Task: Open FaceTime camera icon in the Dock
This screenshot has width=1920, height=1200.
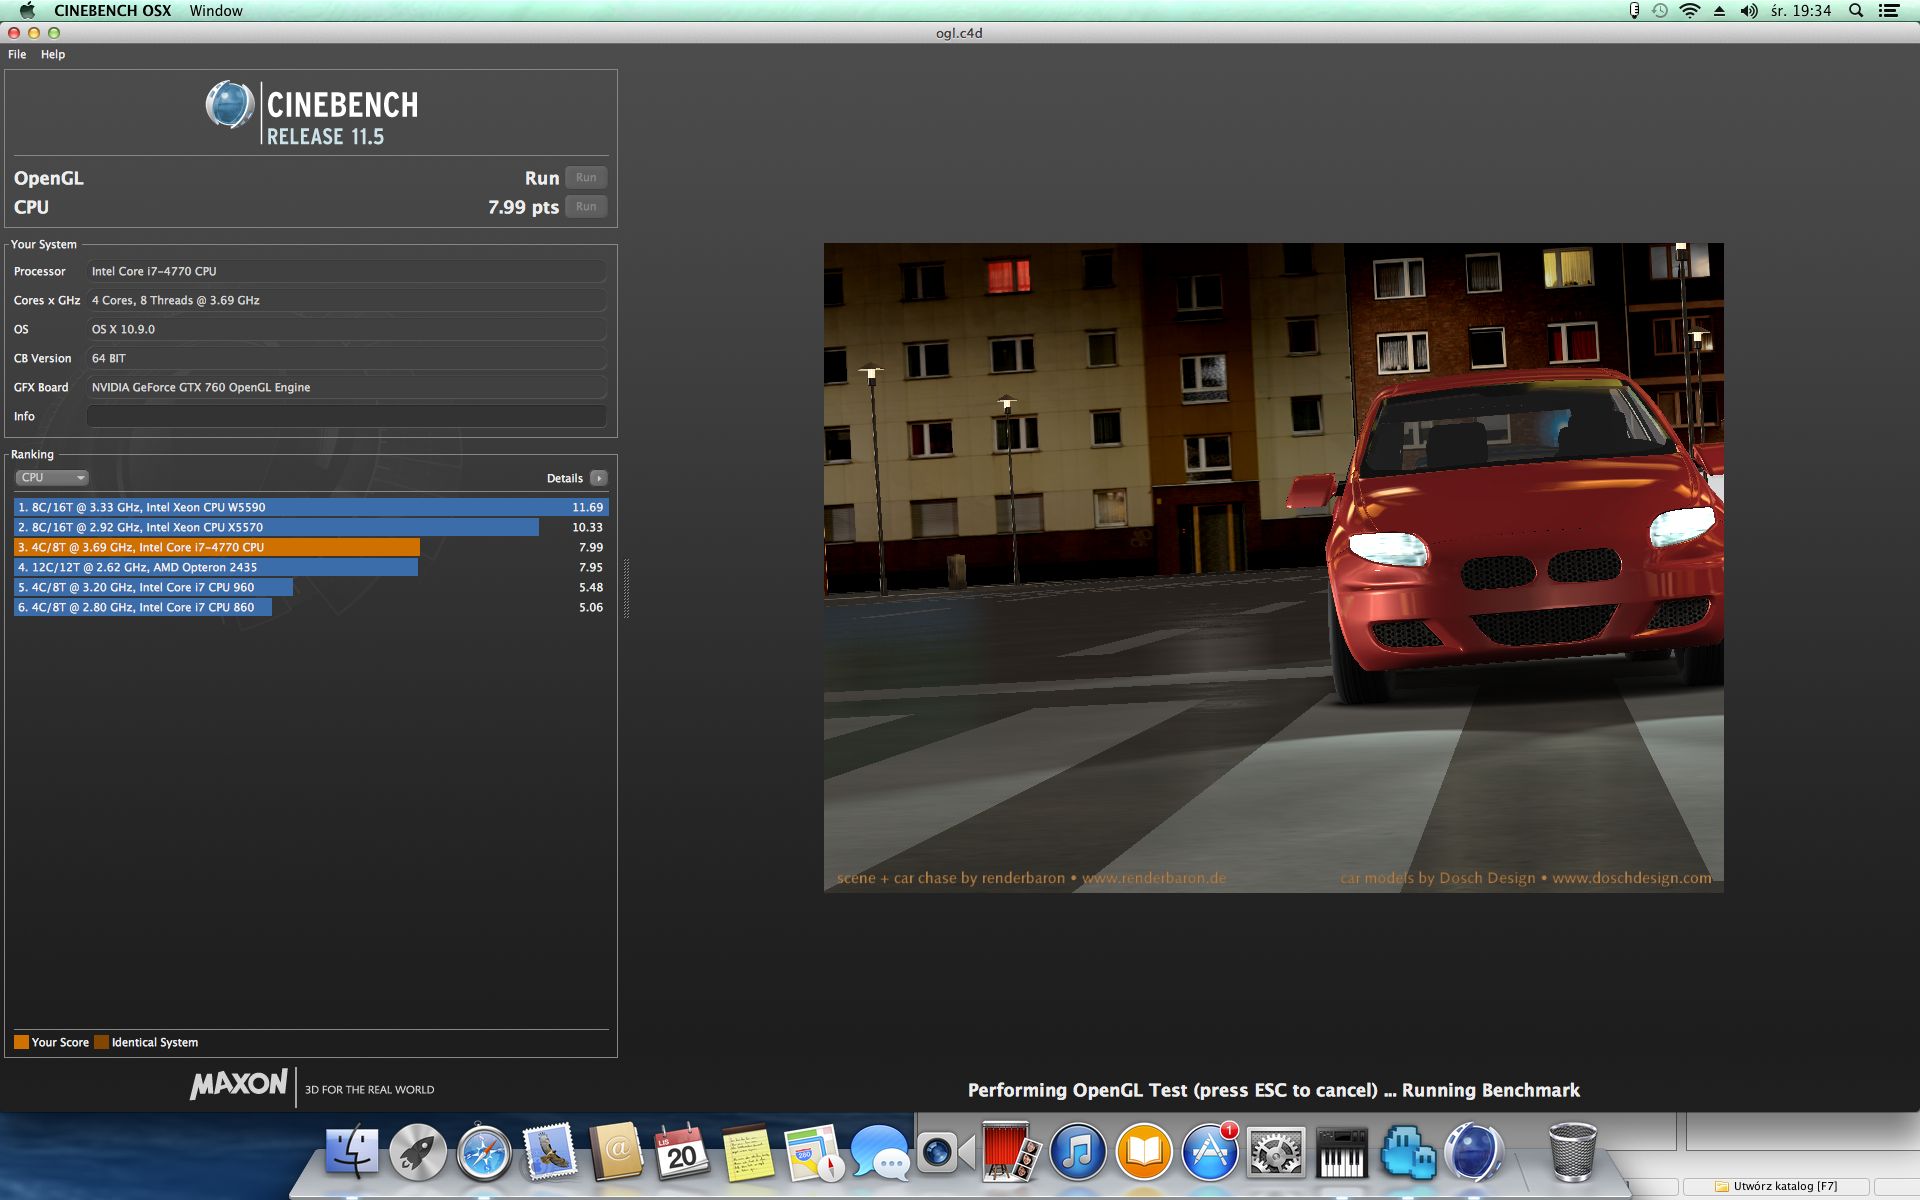Action: (945, 1152)
